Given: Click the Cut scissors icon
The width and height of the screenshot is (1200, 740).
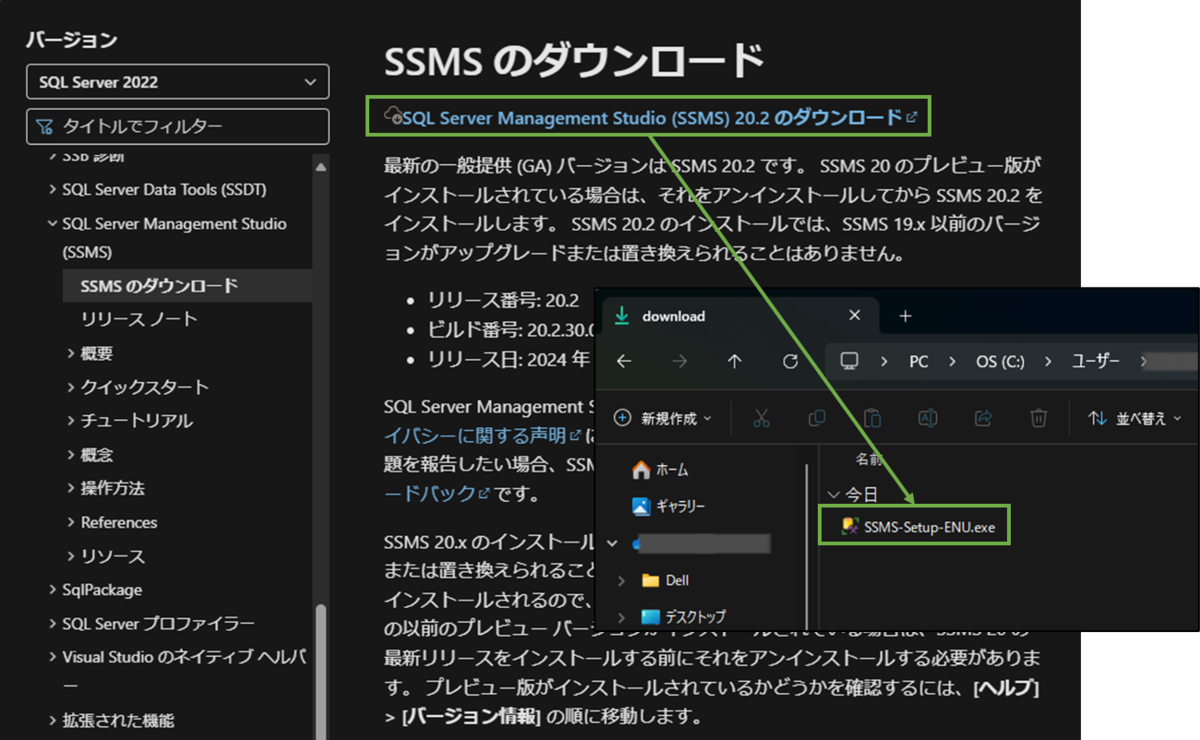Looking at the screenshot, I should point(762,418).
